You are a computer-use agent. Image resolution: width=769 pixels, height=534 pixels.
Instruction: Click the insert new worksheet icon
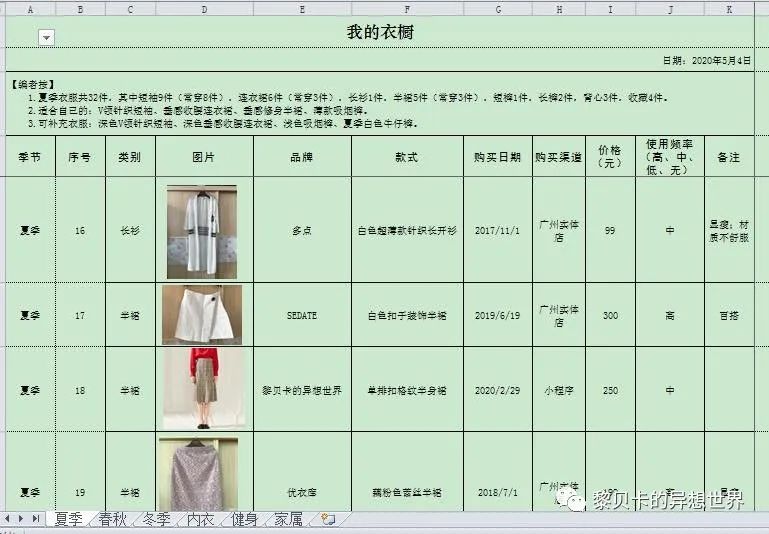[328, 519]
